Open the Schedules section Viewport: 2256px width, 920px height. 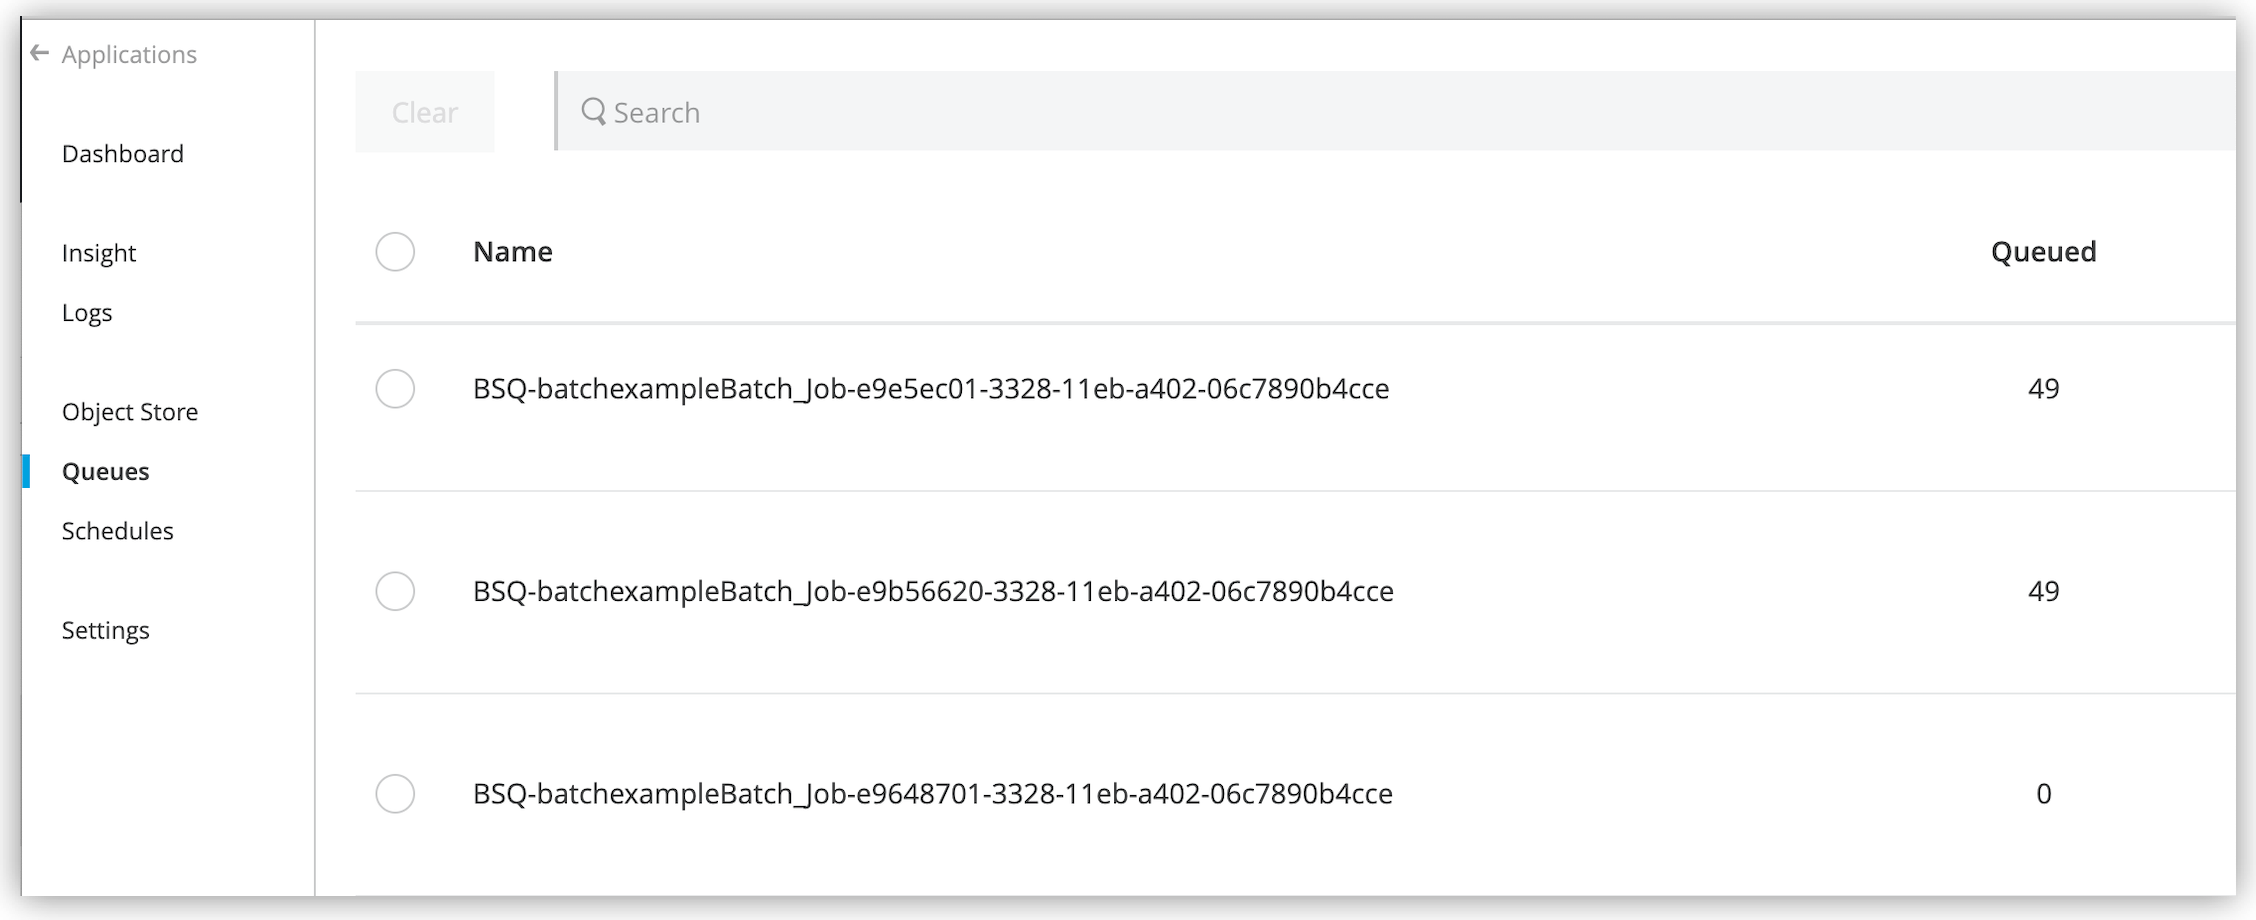117,530
